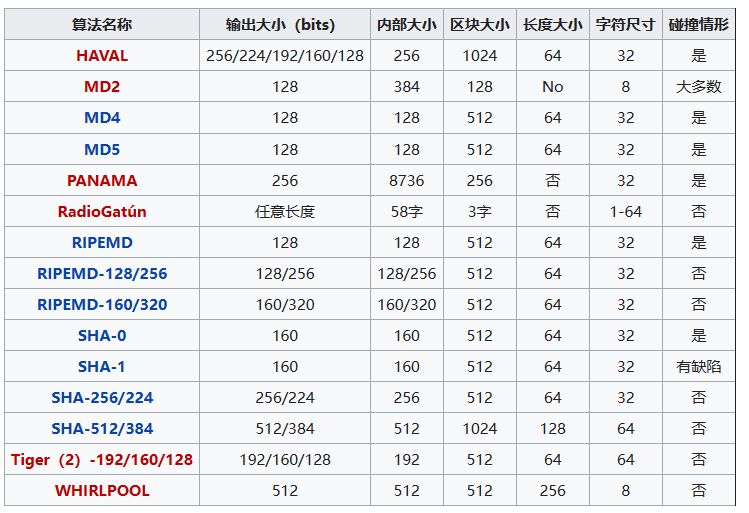Click the 碰撞情形 column header
749x513 pixels.
(698, 24)
